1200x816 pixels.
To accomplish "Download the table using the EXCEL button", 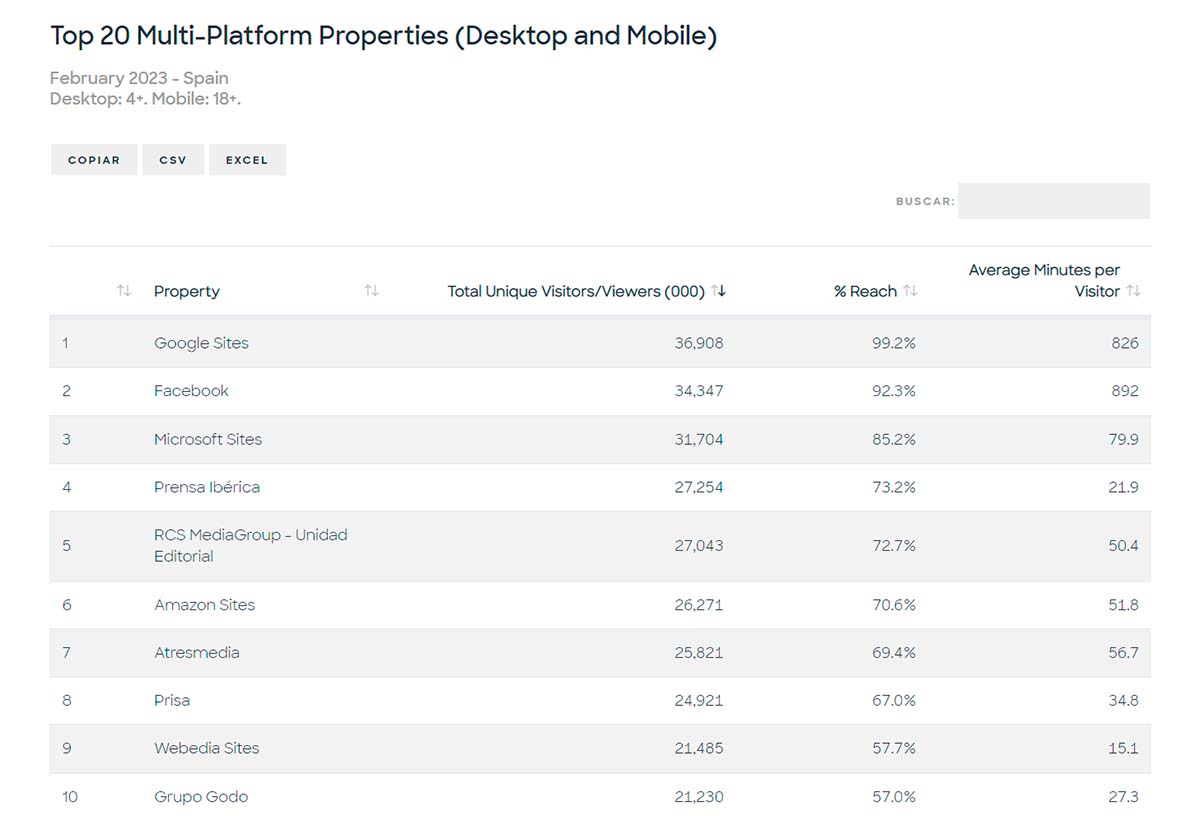I will [x=247, y=160].
